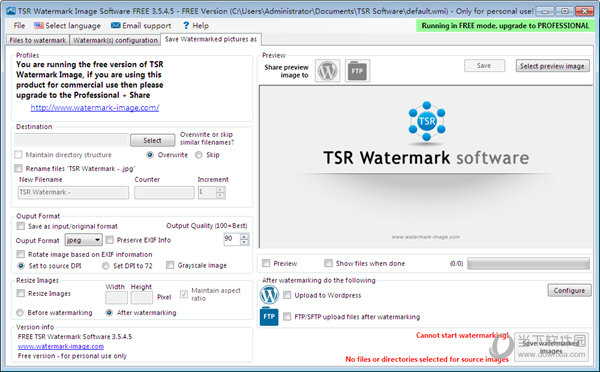Decrease Output Quality with down arrow
This screenshot has width=600, height=372.
(244, 242)
